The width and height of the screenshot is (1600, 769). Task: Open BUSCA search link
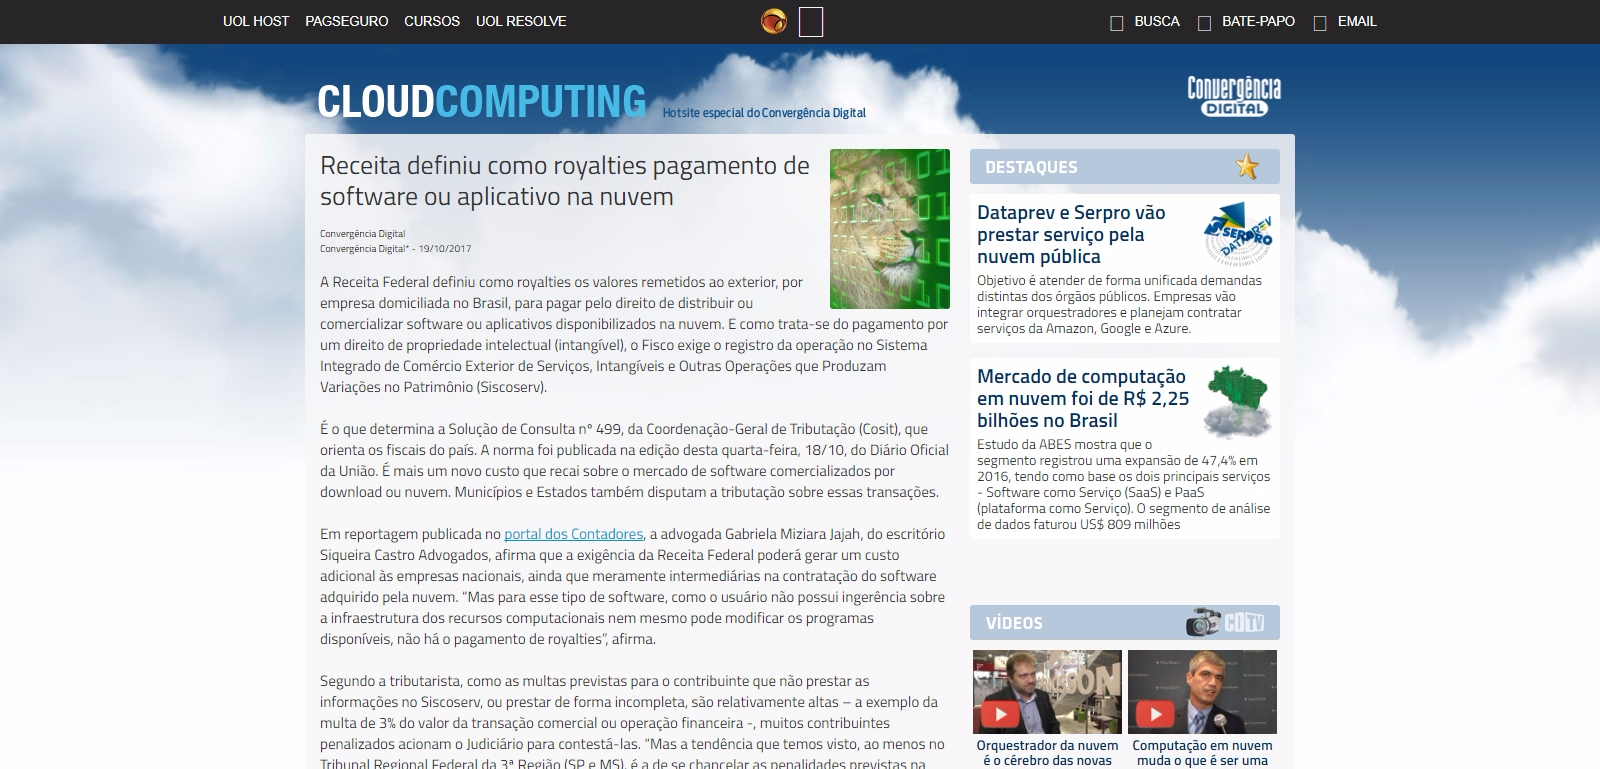coord(1157,21)
